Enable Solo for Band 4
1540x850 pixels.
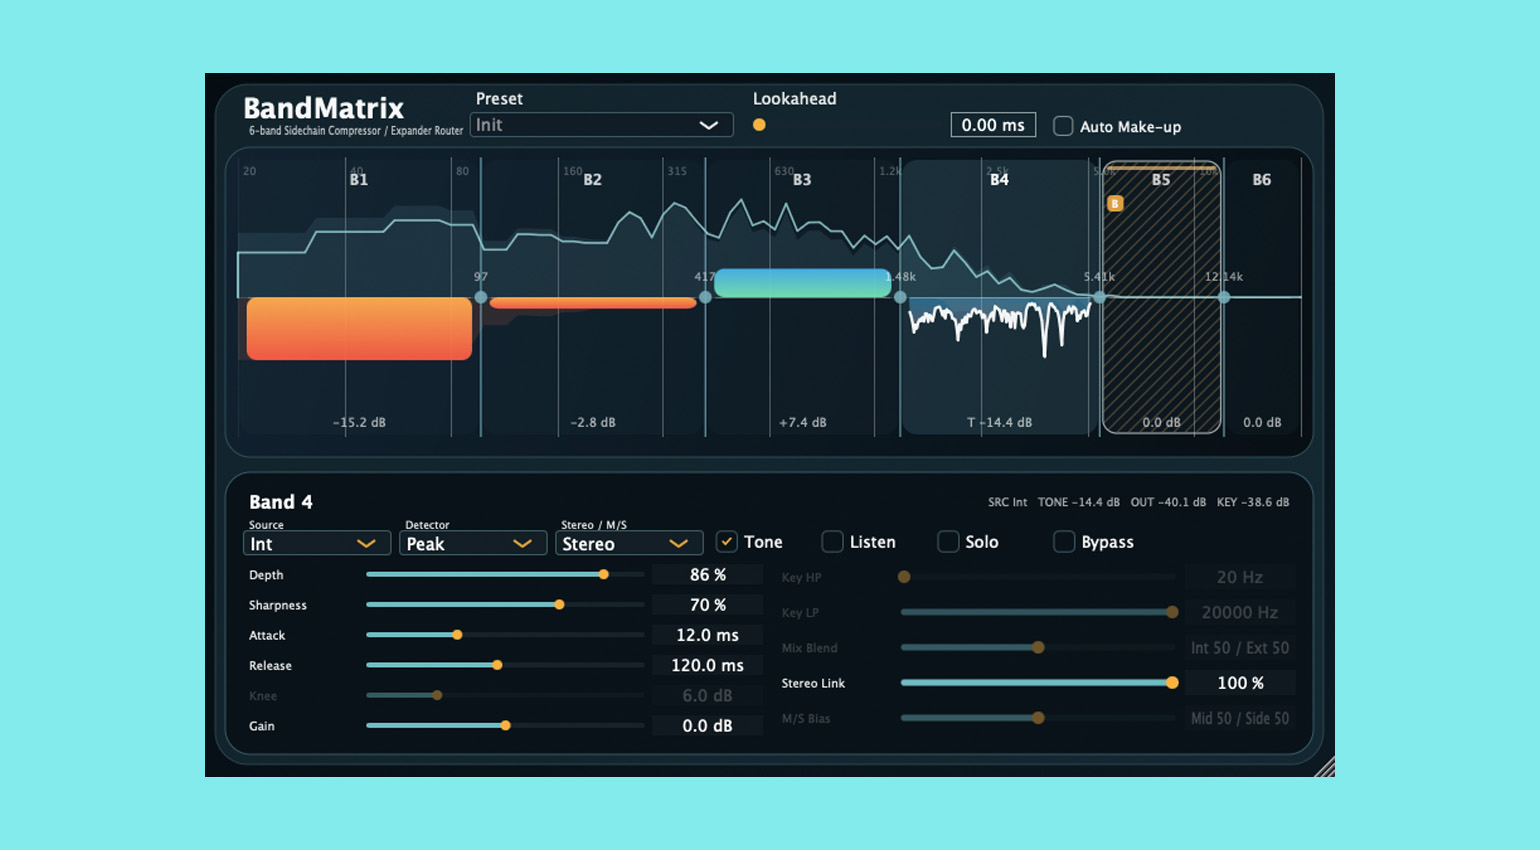point(948,542)
